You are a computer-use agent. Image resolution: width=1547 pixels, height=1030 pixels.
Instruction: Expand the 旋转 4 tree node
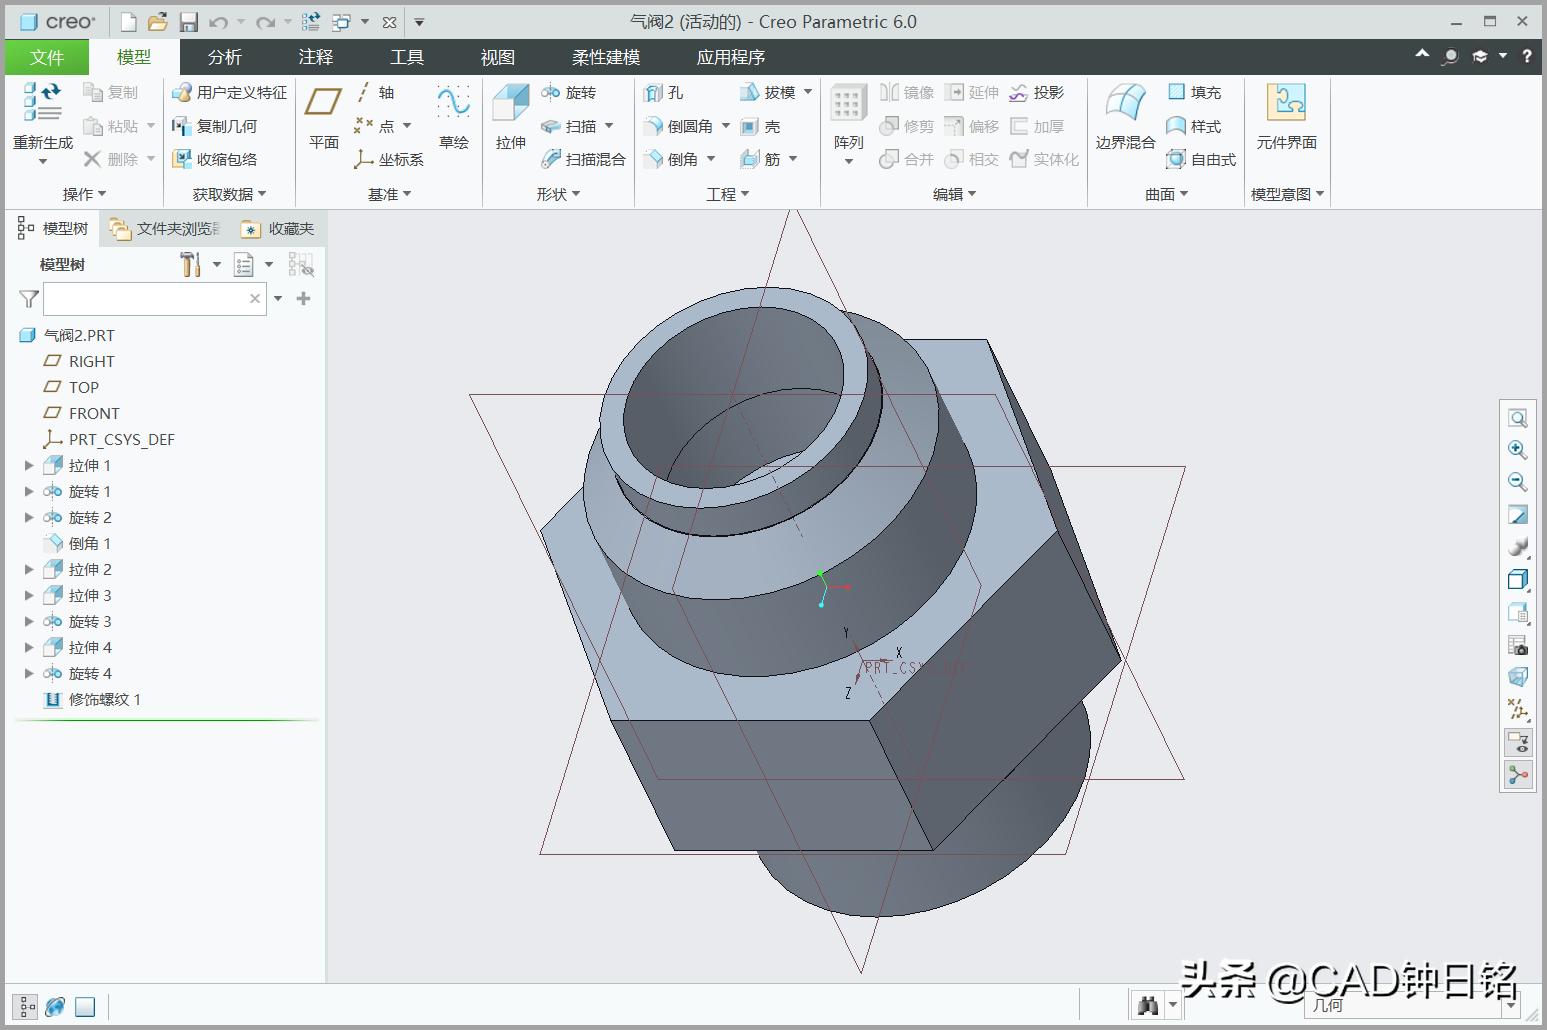(29, 673)
